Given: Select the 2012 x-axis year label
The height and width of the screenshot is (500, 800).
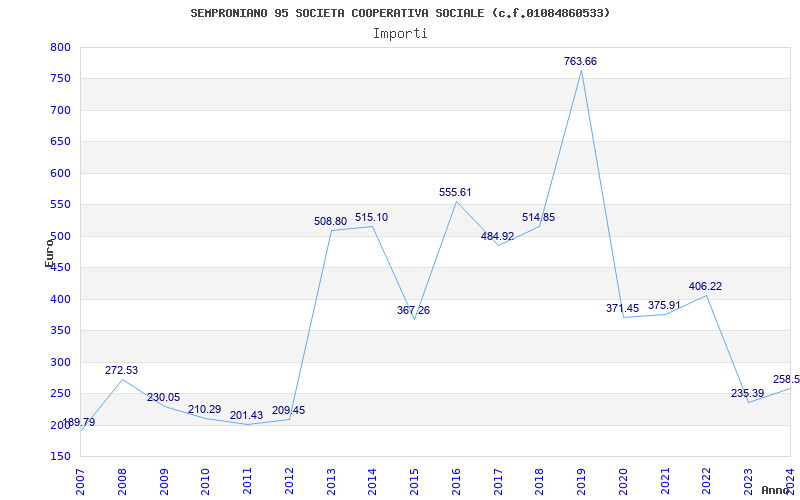Looking at the screenshot, I should 289,482.
